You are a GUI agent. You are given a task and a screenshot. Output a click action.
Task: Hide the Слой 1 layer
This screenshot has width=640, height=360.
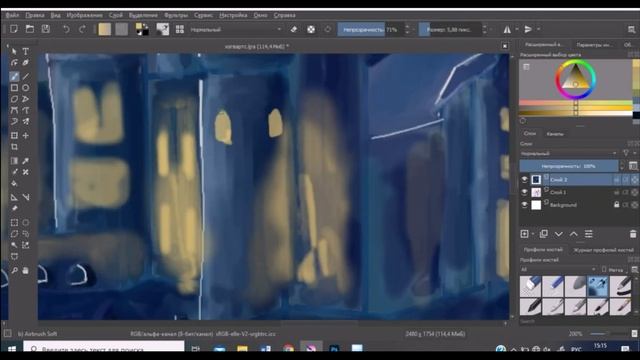[524, 192]
